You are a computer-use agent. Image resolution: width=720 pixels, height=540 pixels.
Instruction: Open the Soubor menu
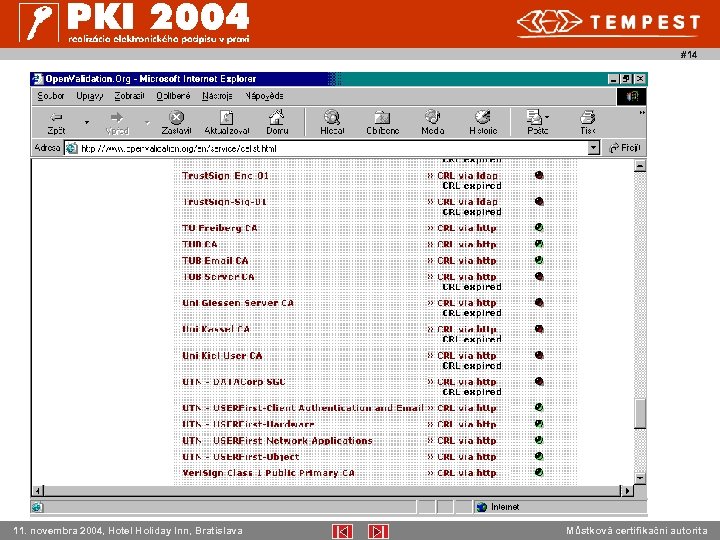point(51,96)
